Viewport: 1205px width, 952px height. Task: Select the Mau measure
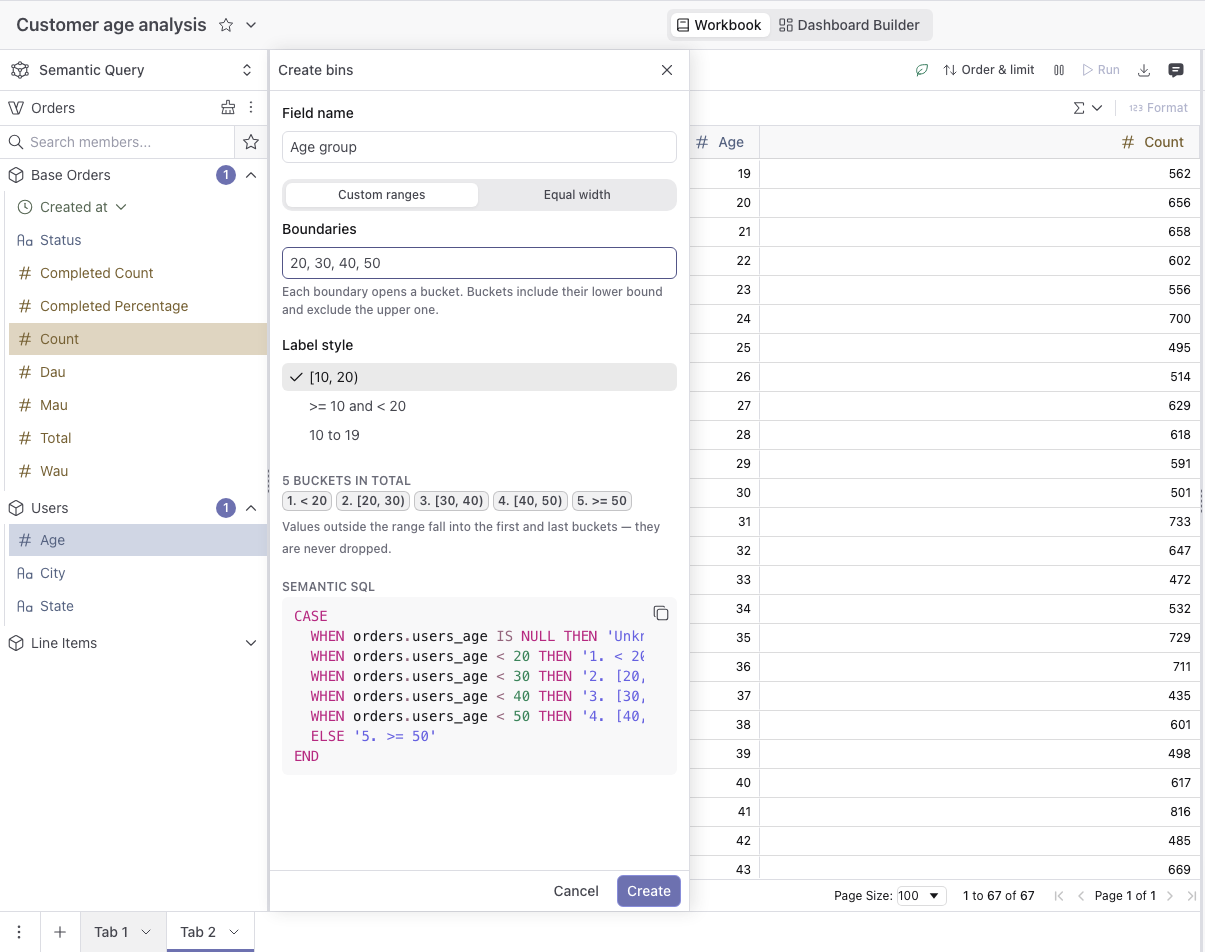[138, 405]
